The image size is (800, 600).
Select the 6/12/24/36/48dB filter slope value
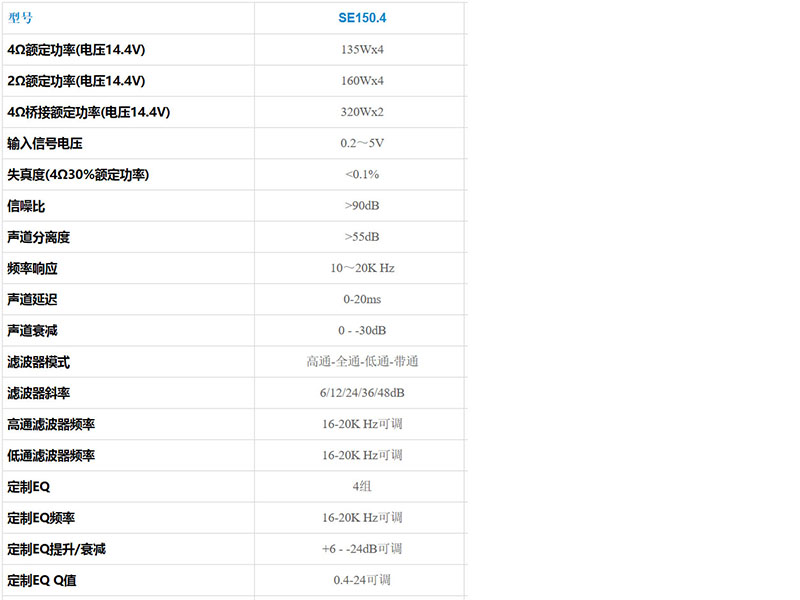362,393
